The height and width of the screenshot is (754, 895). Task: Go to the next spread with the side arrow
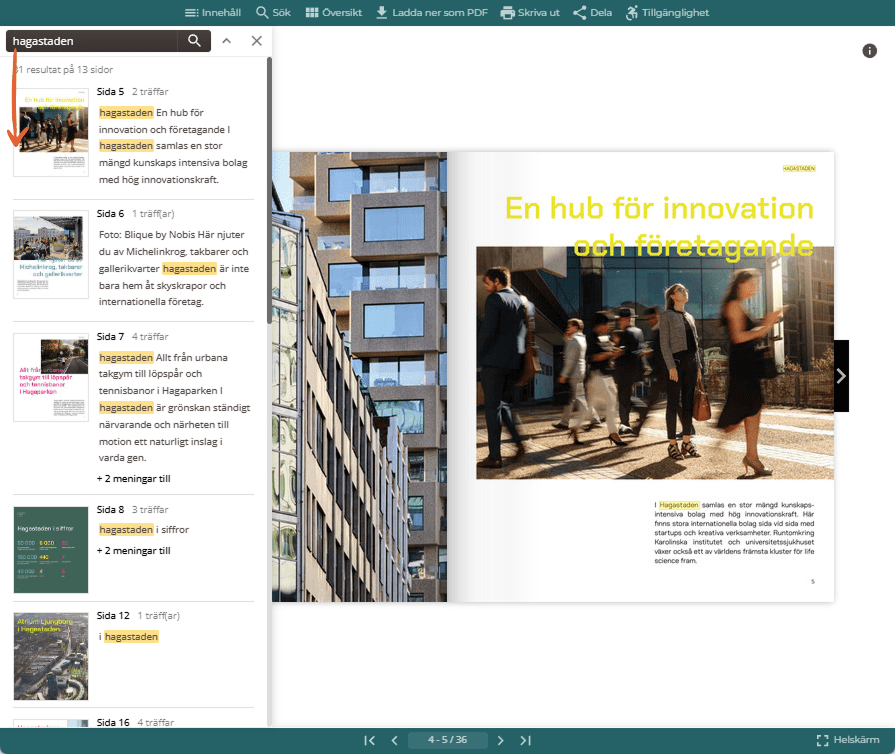(x=841, y=376)
